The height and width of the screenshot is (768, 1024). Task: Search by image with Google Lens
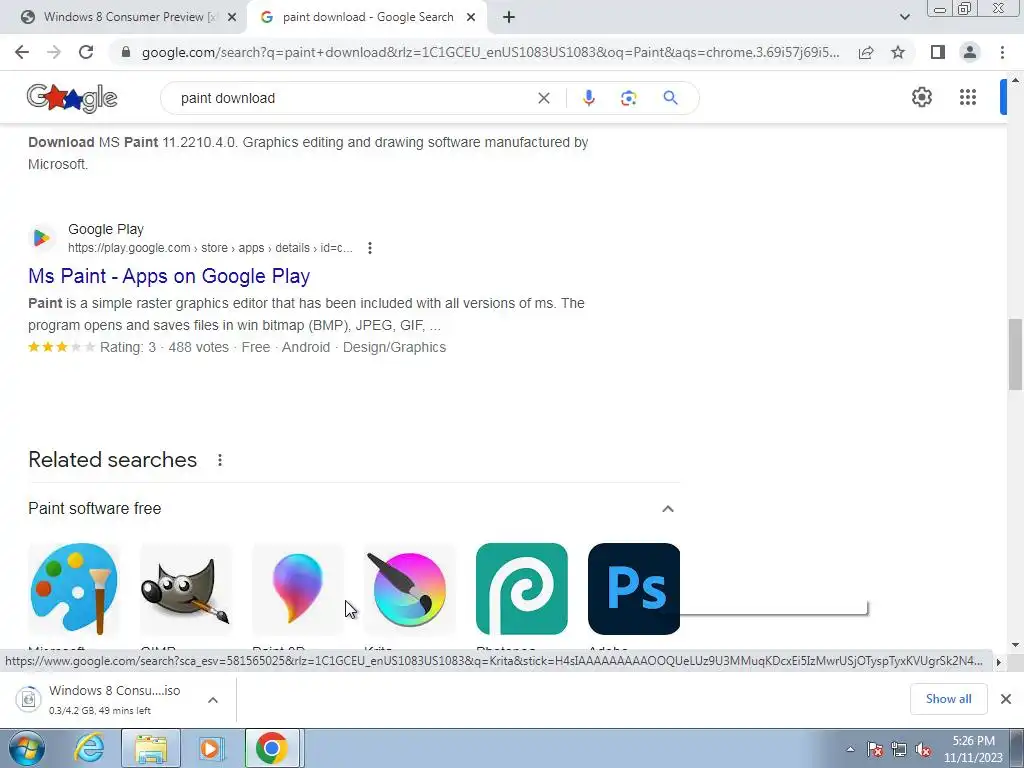[628, 98]
